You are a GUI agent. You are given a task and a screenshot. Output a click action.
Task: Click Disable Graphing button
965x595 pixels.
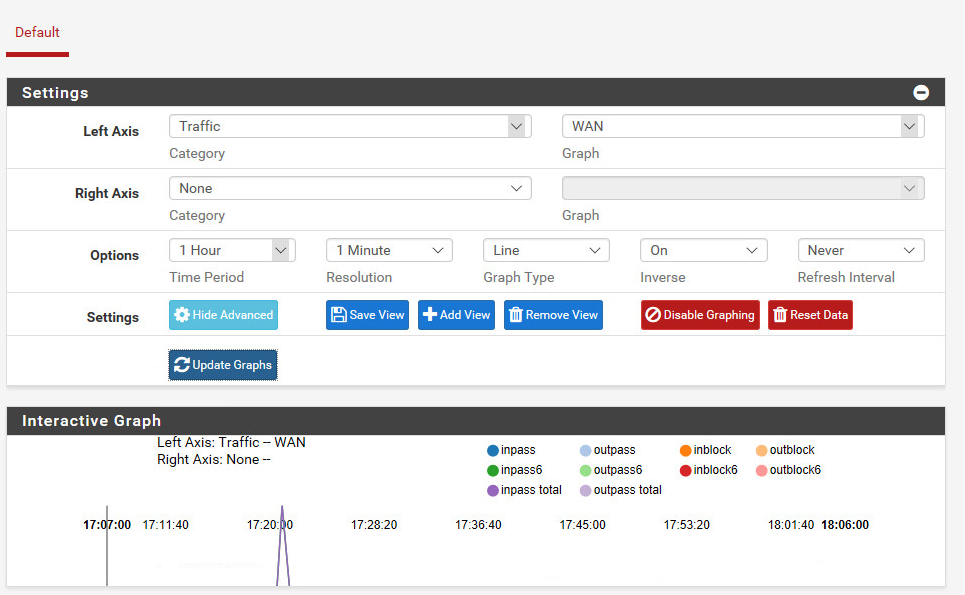(x=700, y=315)
